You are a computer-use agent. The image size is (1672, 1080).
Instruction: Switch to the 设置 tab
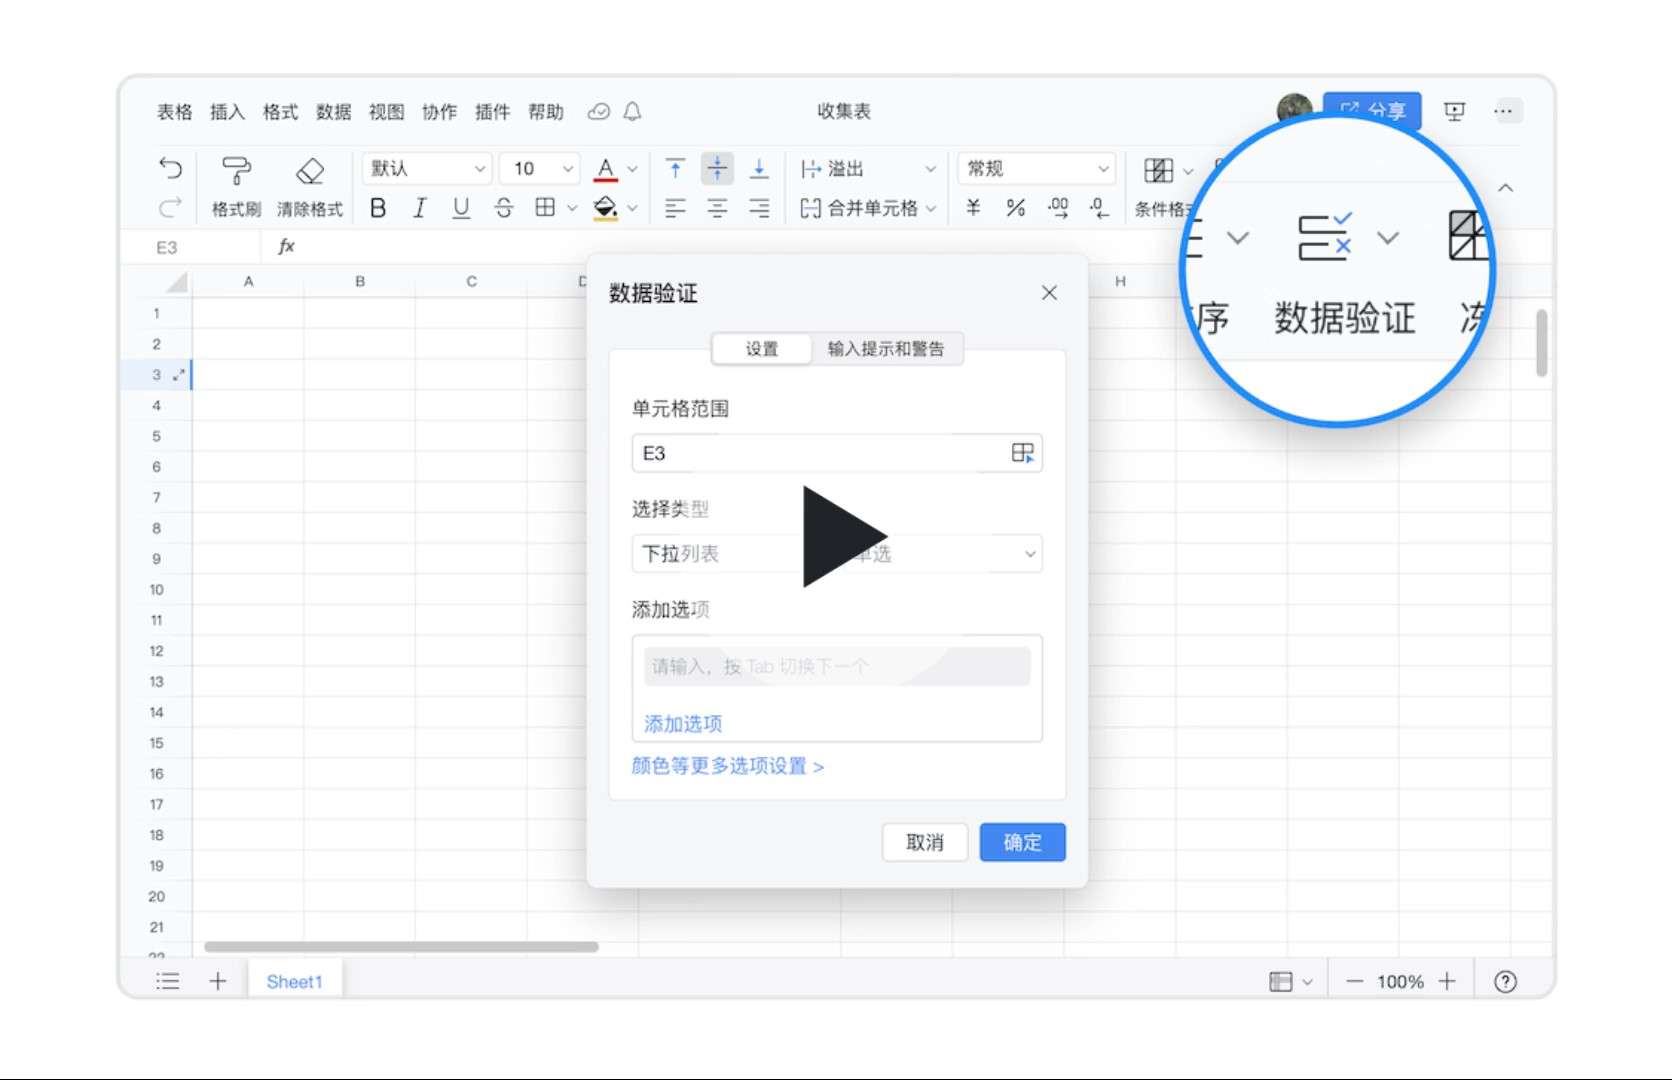(761, 349)
